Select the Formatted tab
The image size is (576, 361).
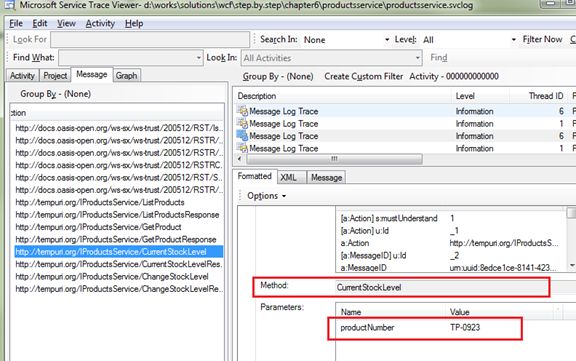coord(255,176)
